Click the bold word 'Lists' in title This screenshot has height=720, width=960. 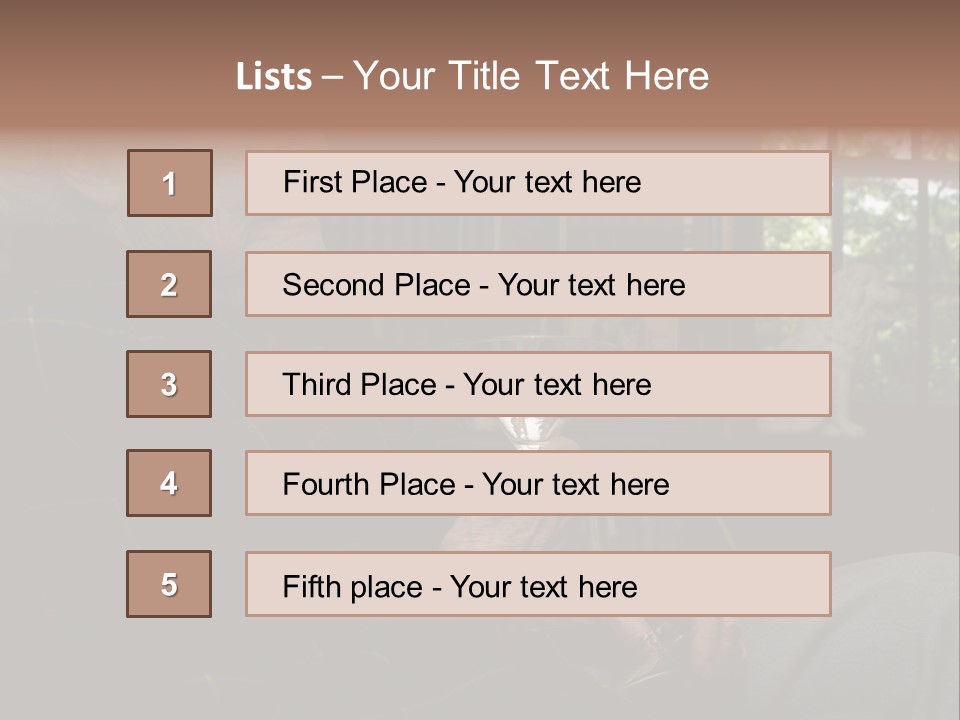tap(274, 77)
